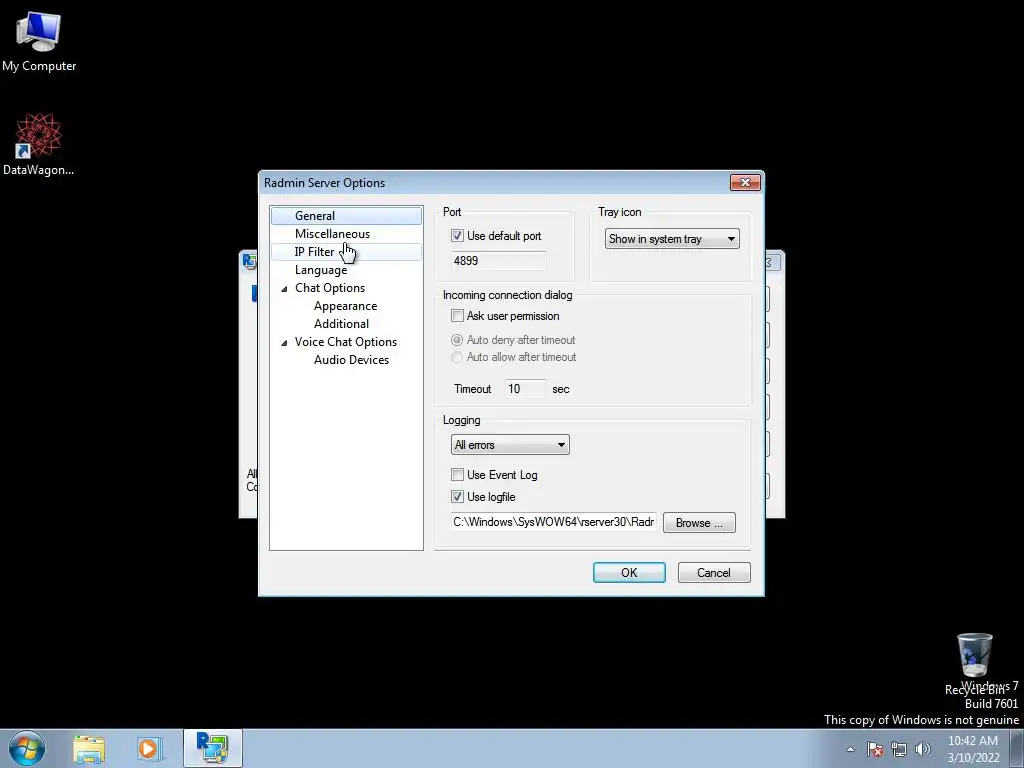Screen dimensions: 1024x768
Task: Select Auto deny after timeout radio
Action: pyautogui.click(x=457, y=340)
